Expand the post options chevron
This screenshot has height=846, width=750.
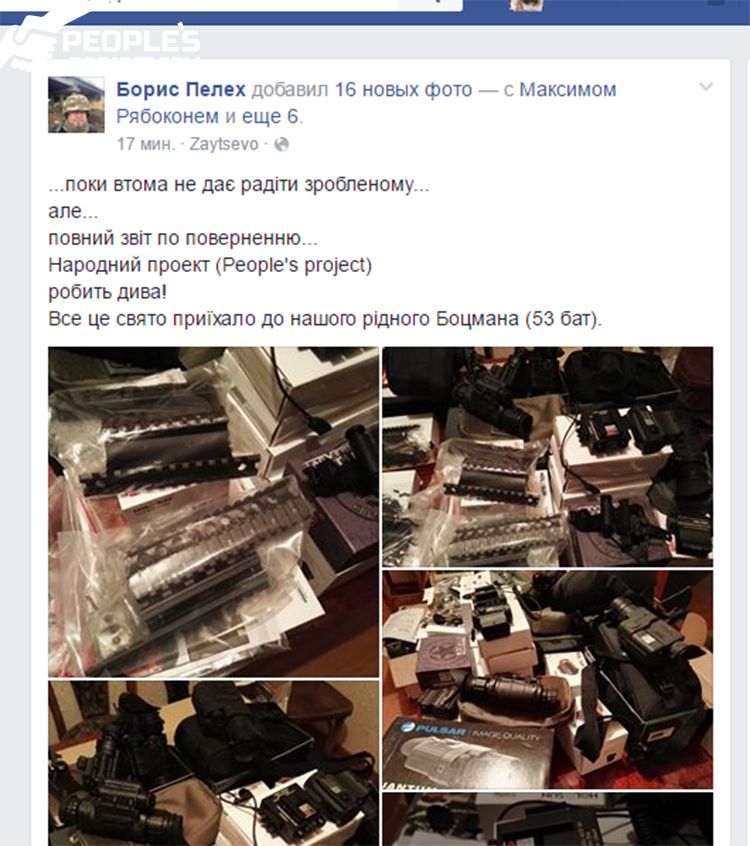click(706, 87)
